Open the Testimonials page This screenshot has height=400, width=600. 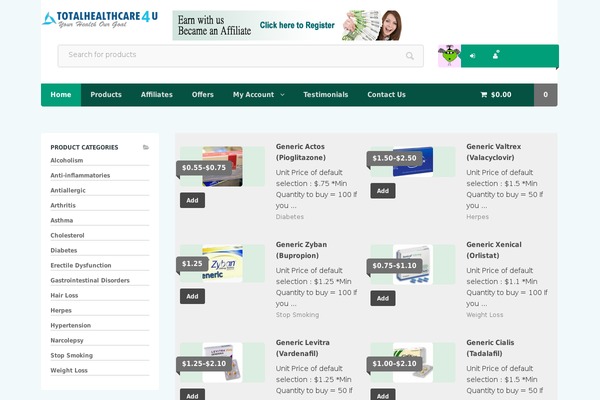(x=326, y=95)
